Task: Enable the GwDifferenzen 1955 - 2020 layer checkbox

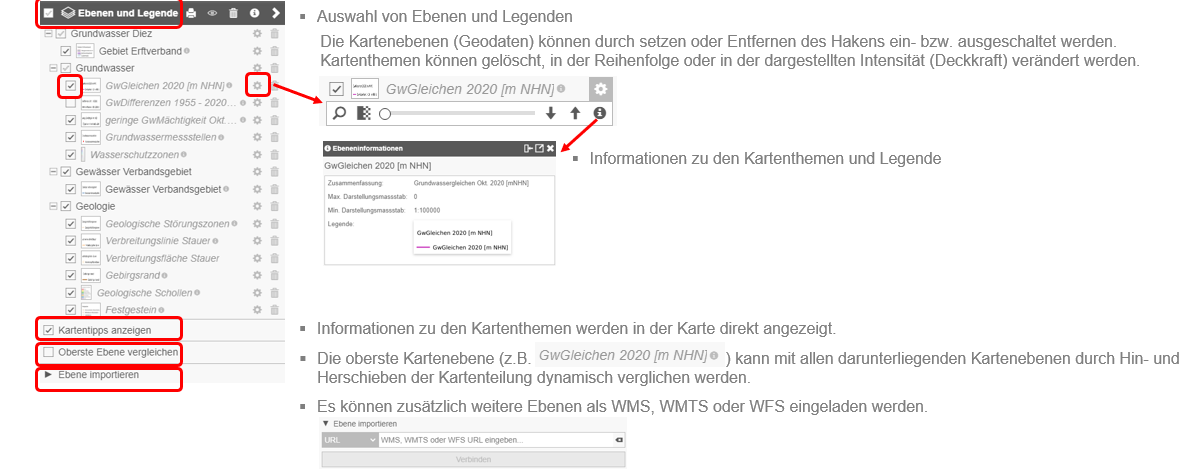Action: pos(71,103)
